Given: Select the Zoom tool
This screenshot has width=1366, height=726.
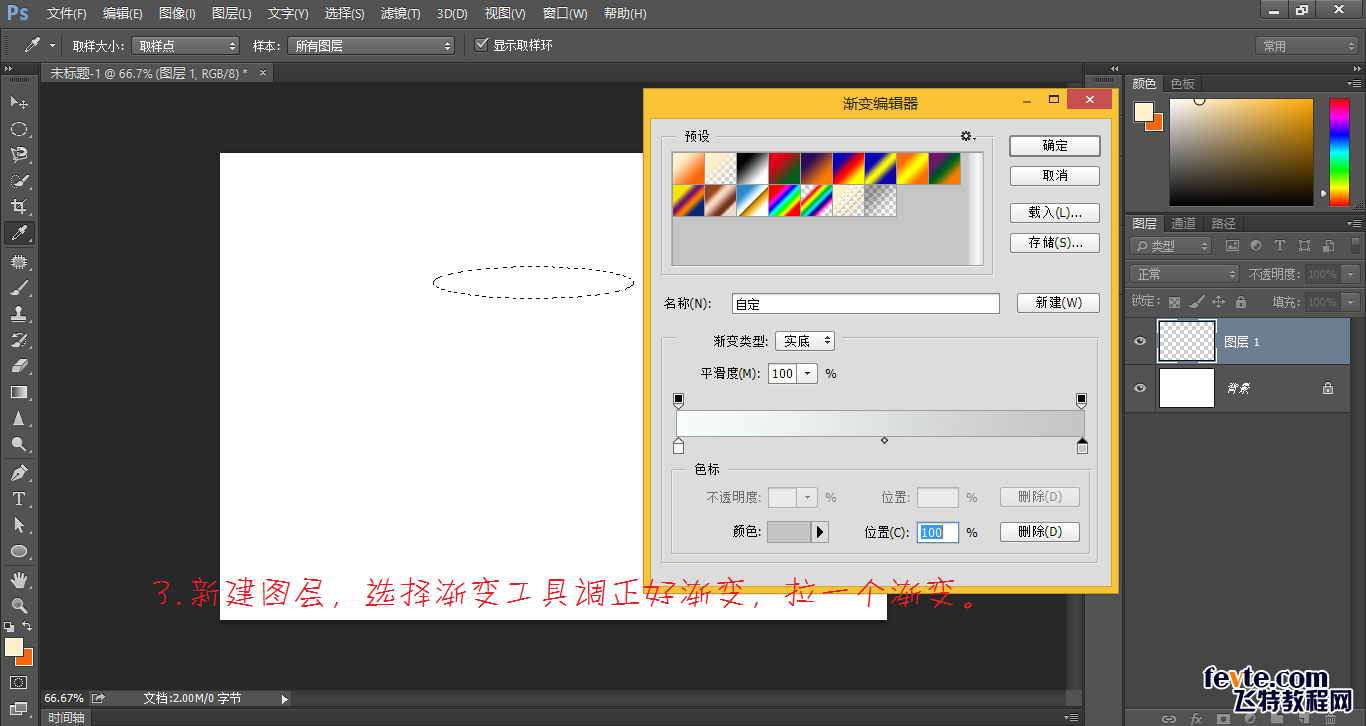Looking at the screenshot, I should (19, 606).
